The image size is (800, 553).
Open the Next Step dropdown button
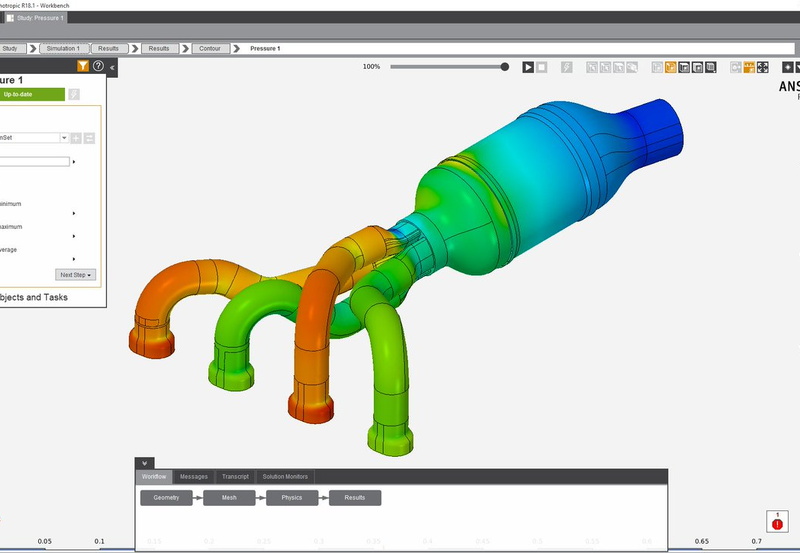[x=76, y=274]
